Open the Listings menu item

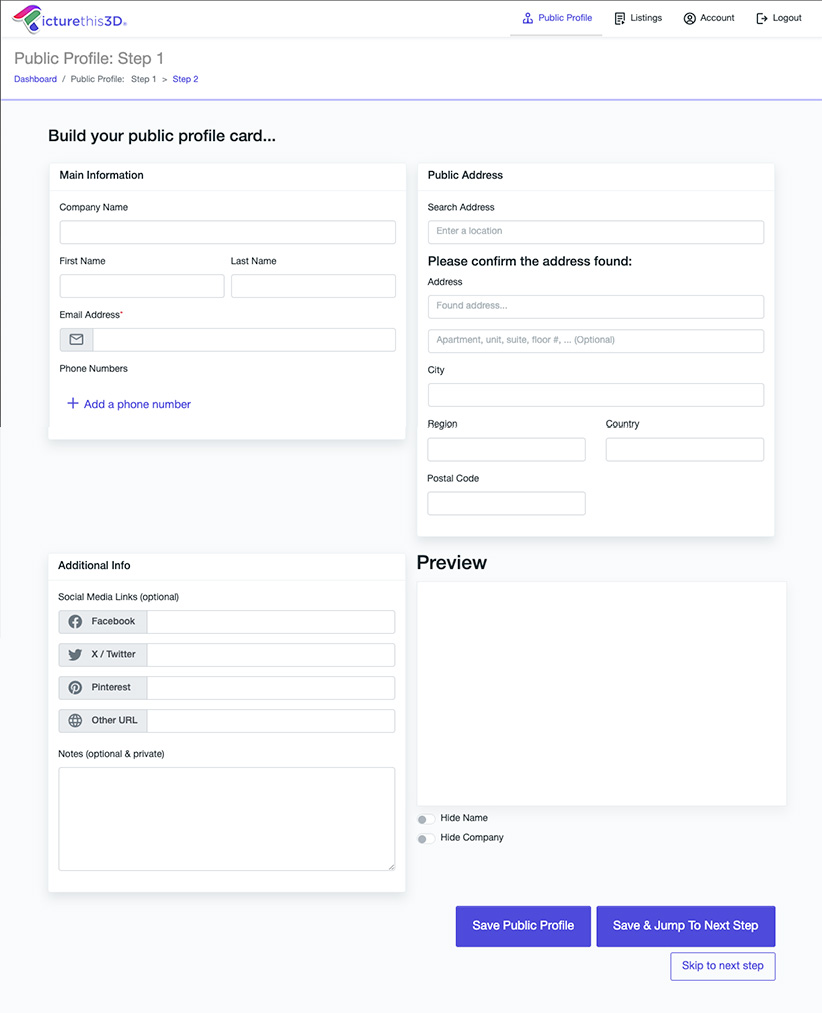[x=638, y=18]
